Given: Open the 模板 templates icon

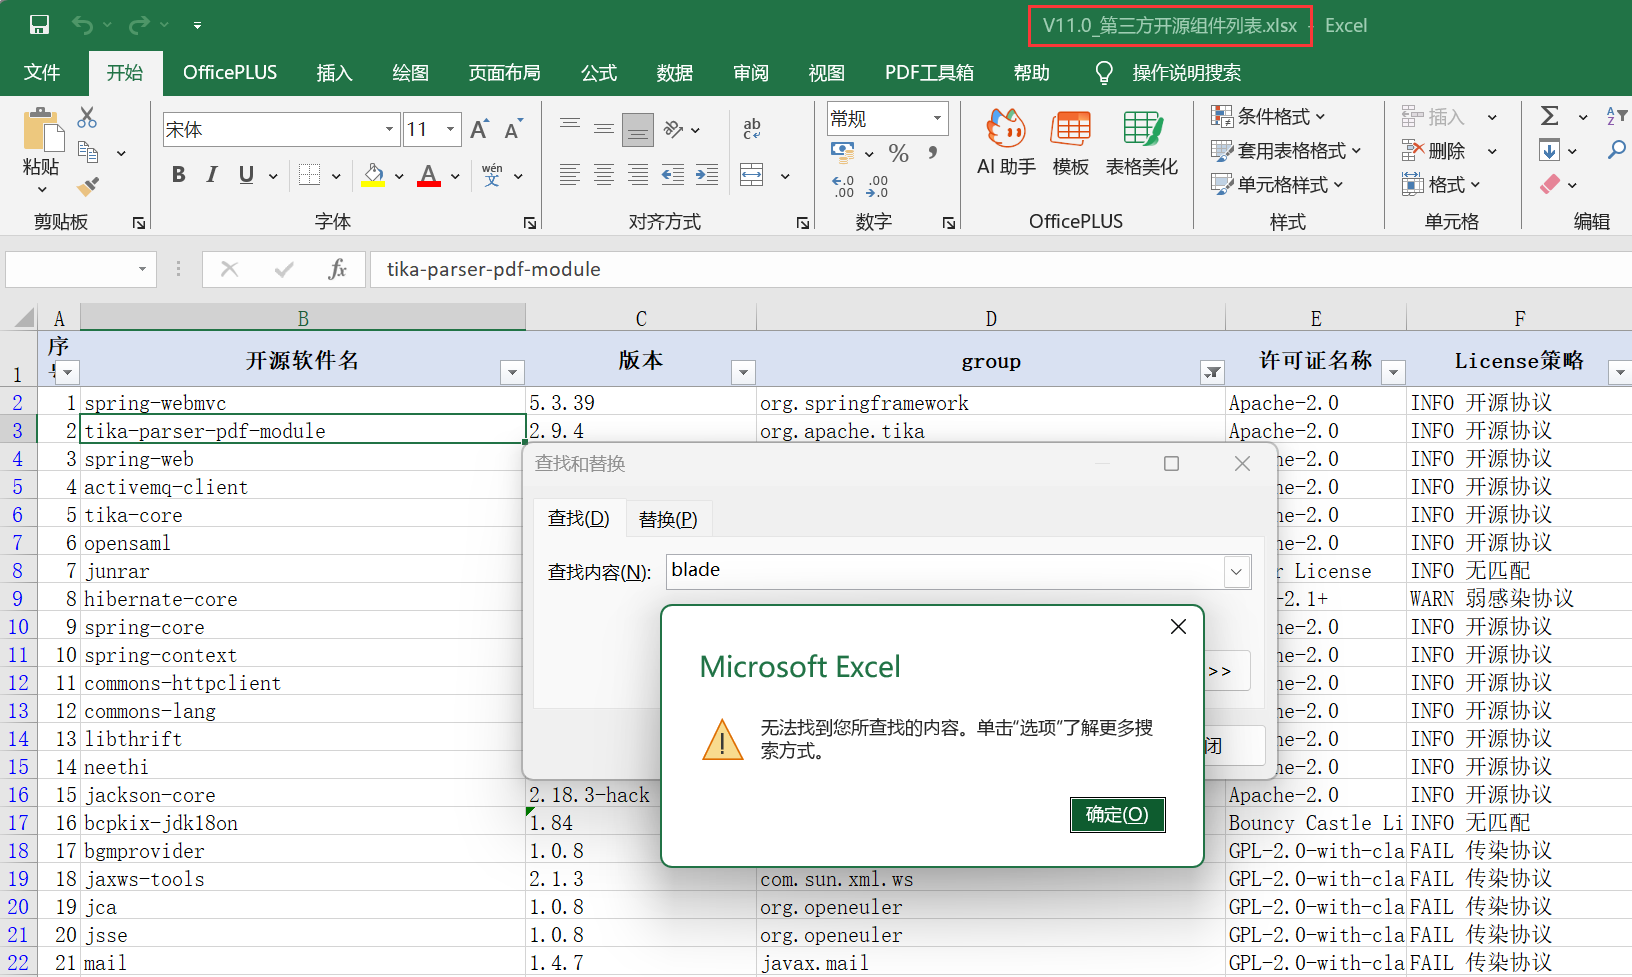Looking at the screenshot, I should (1071, 143).
